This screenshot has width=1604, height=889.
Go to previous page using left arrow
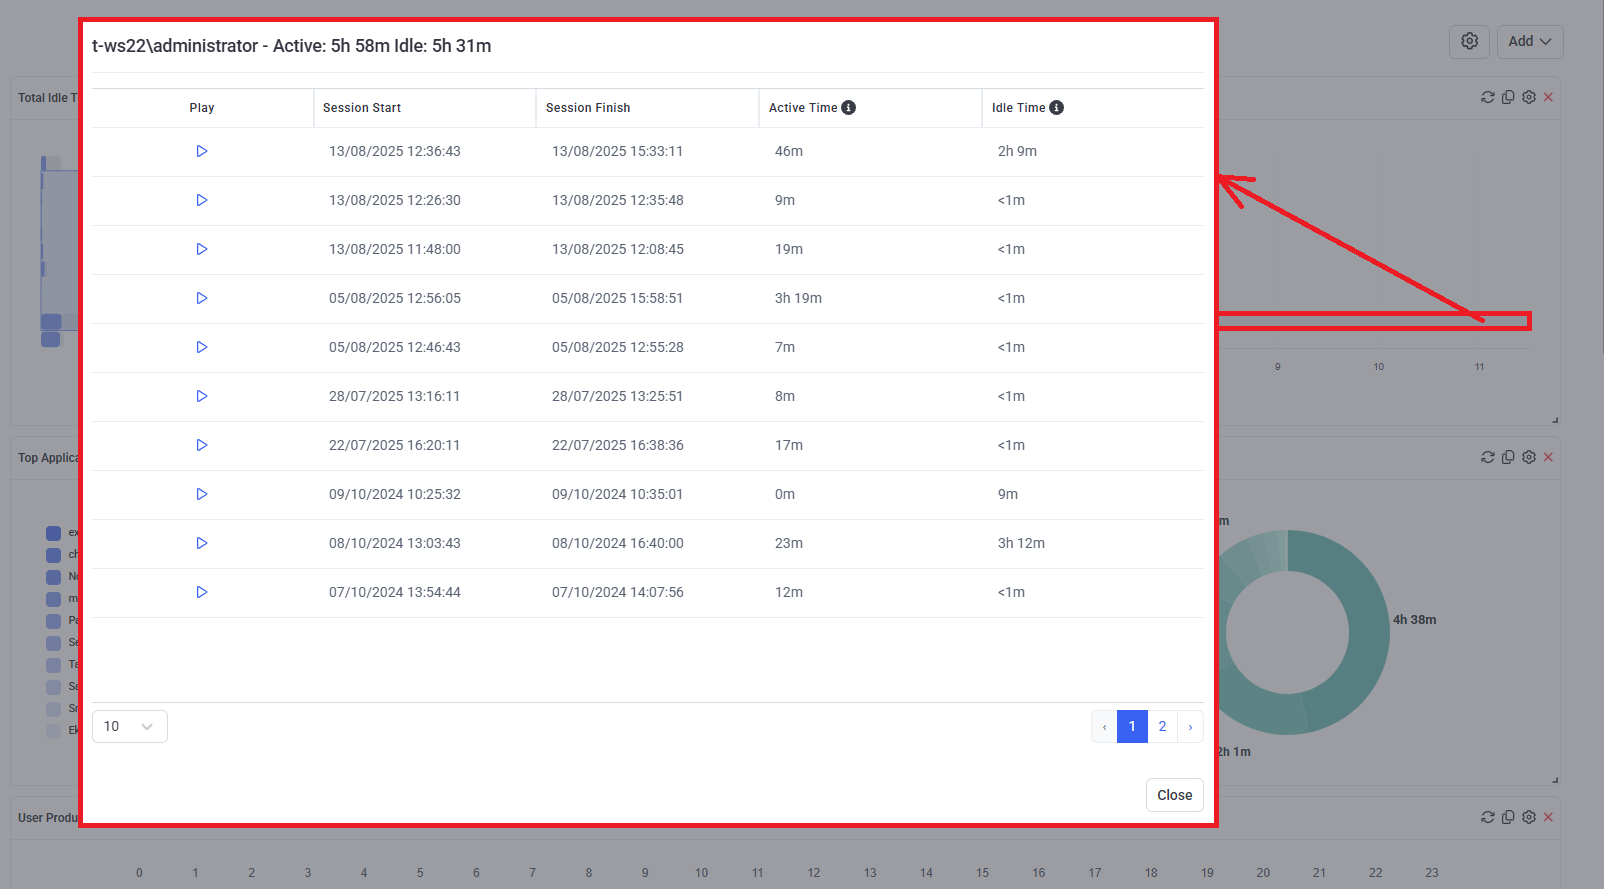point(1104,726)
